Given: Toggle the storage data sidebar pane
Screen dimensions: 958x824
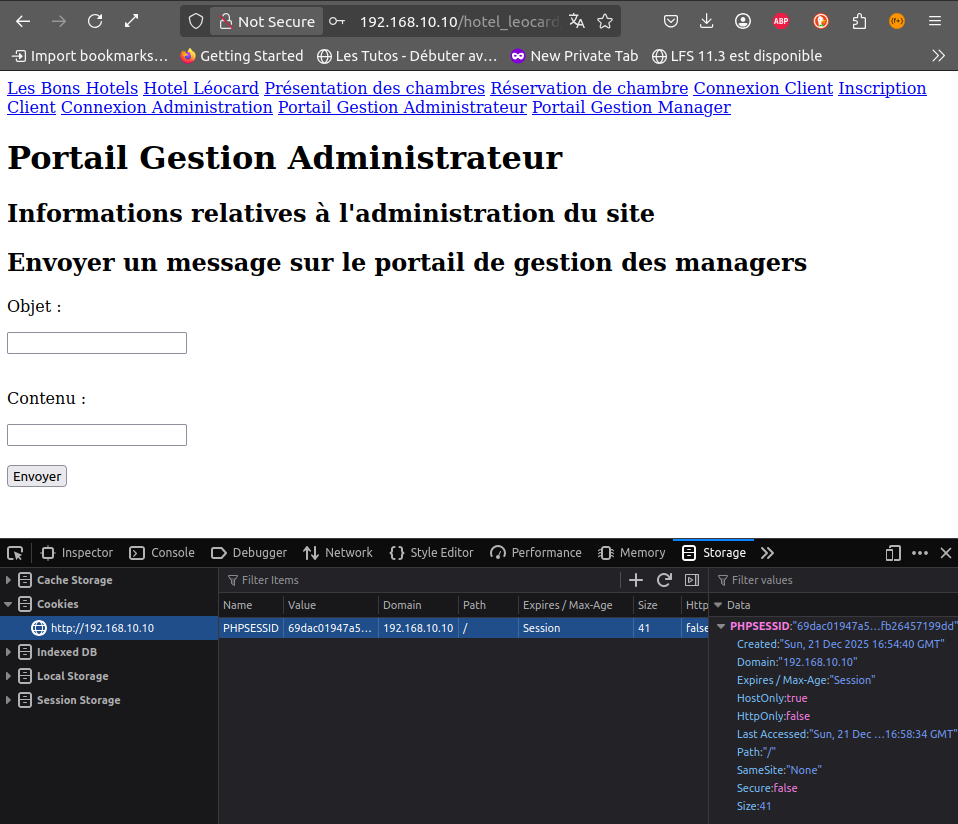Looking at the screenshot, I should 691,580.
